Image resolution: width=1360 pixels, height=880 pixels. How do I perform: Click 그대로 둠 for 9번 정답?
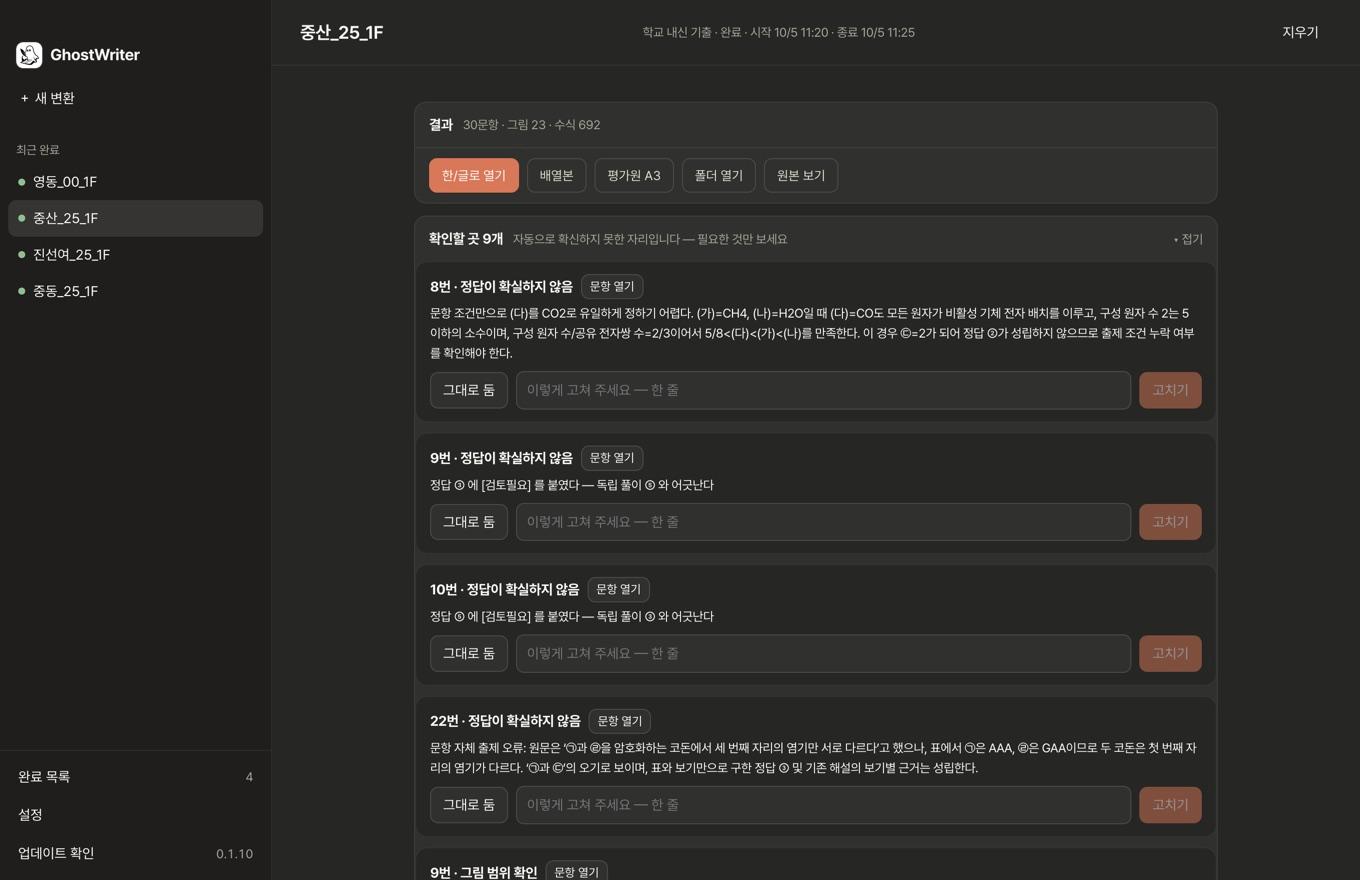pyautogui.click(x=469, y=522)
